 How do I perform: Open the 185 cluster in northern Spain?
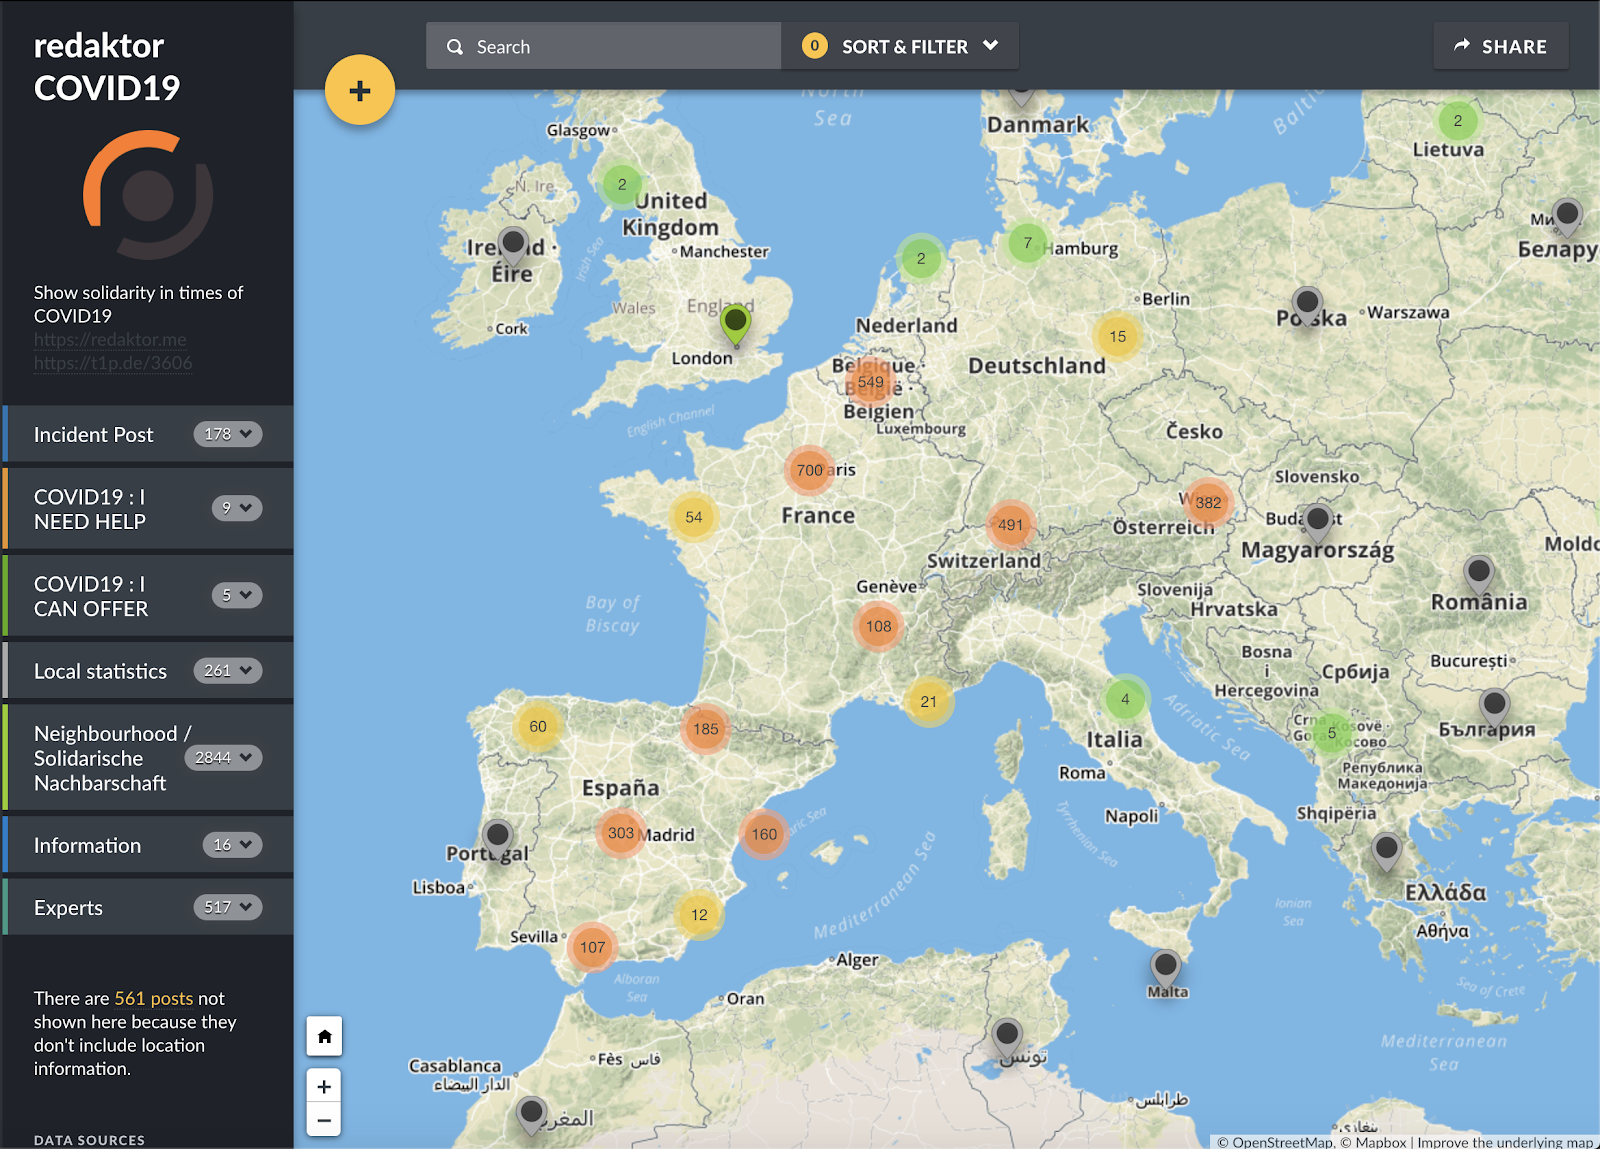706,729
